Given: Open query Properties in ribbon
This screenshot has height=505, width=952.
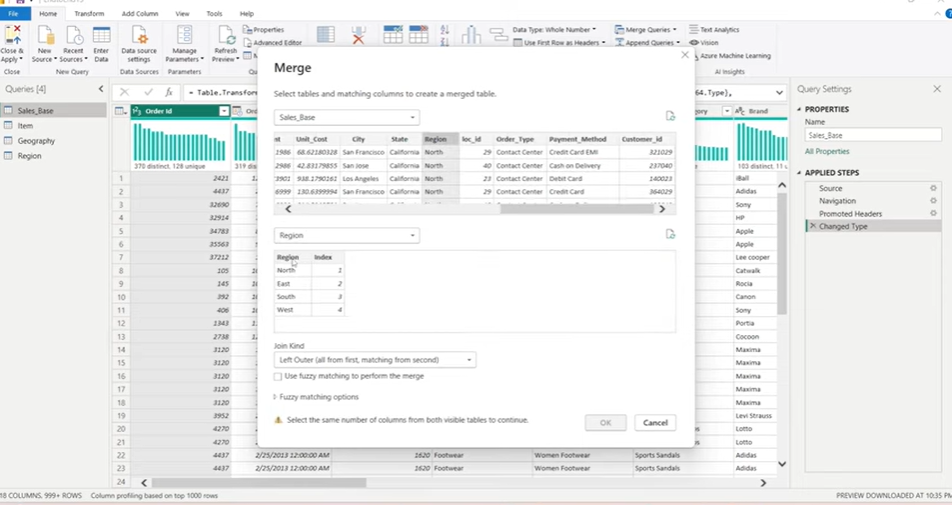Looking at the screenshot, I should tap(264, 29).
